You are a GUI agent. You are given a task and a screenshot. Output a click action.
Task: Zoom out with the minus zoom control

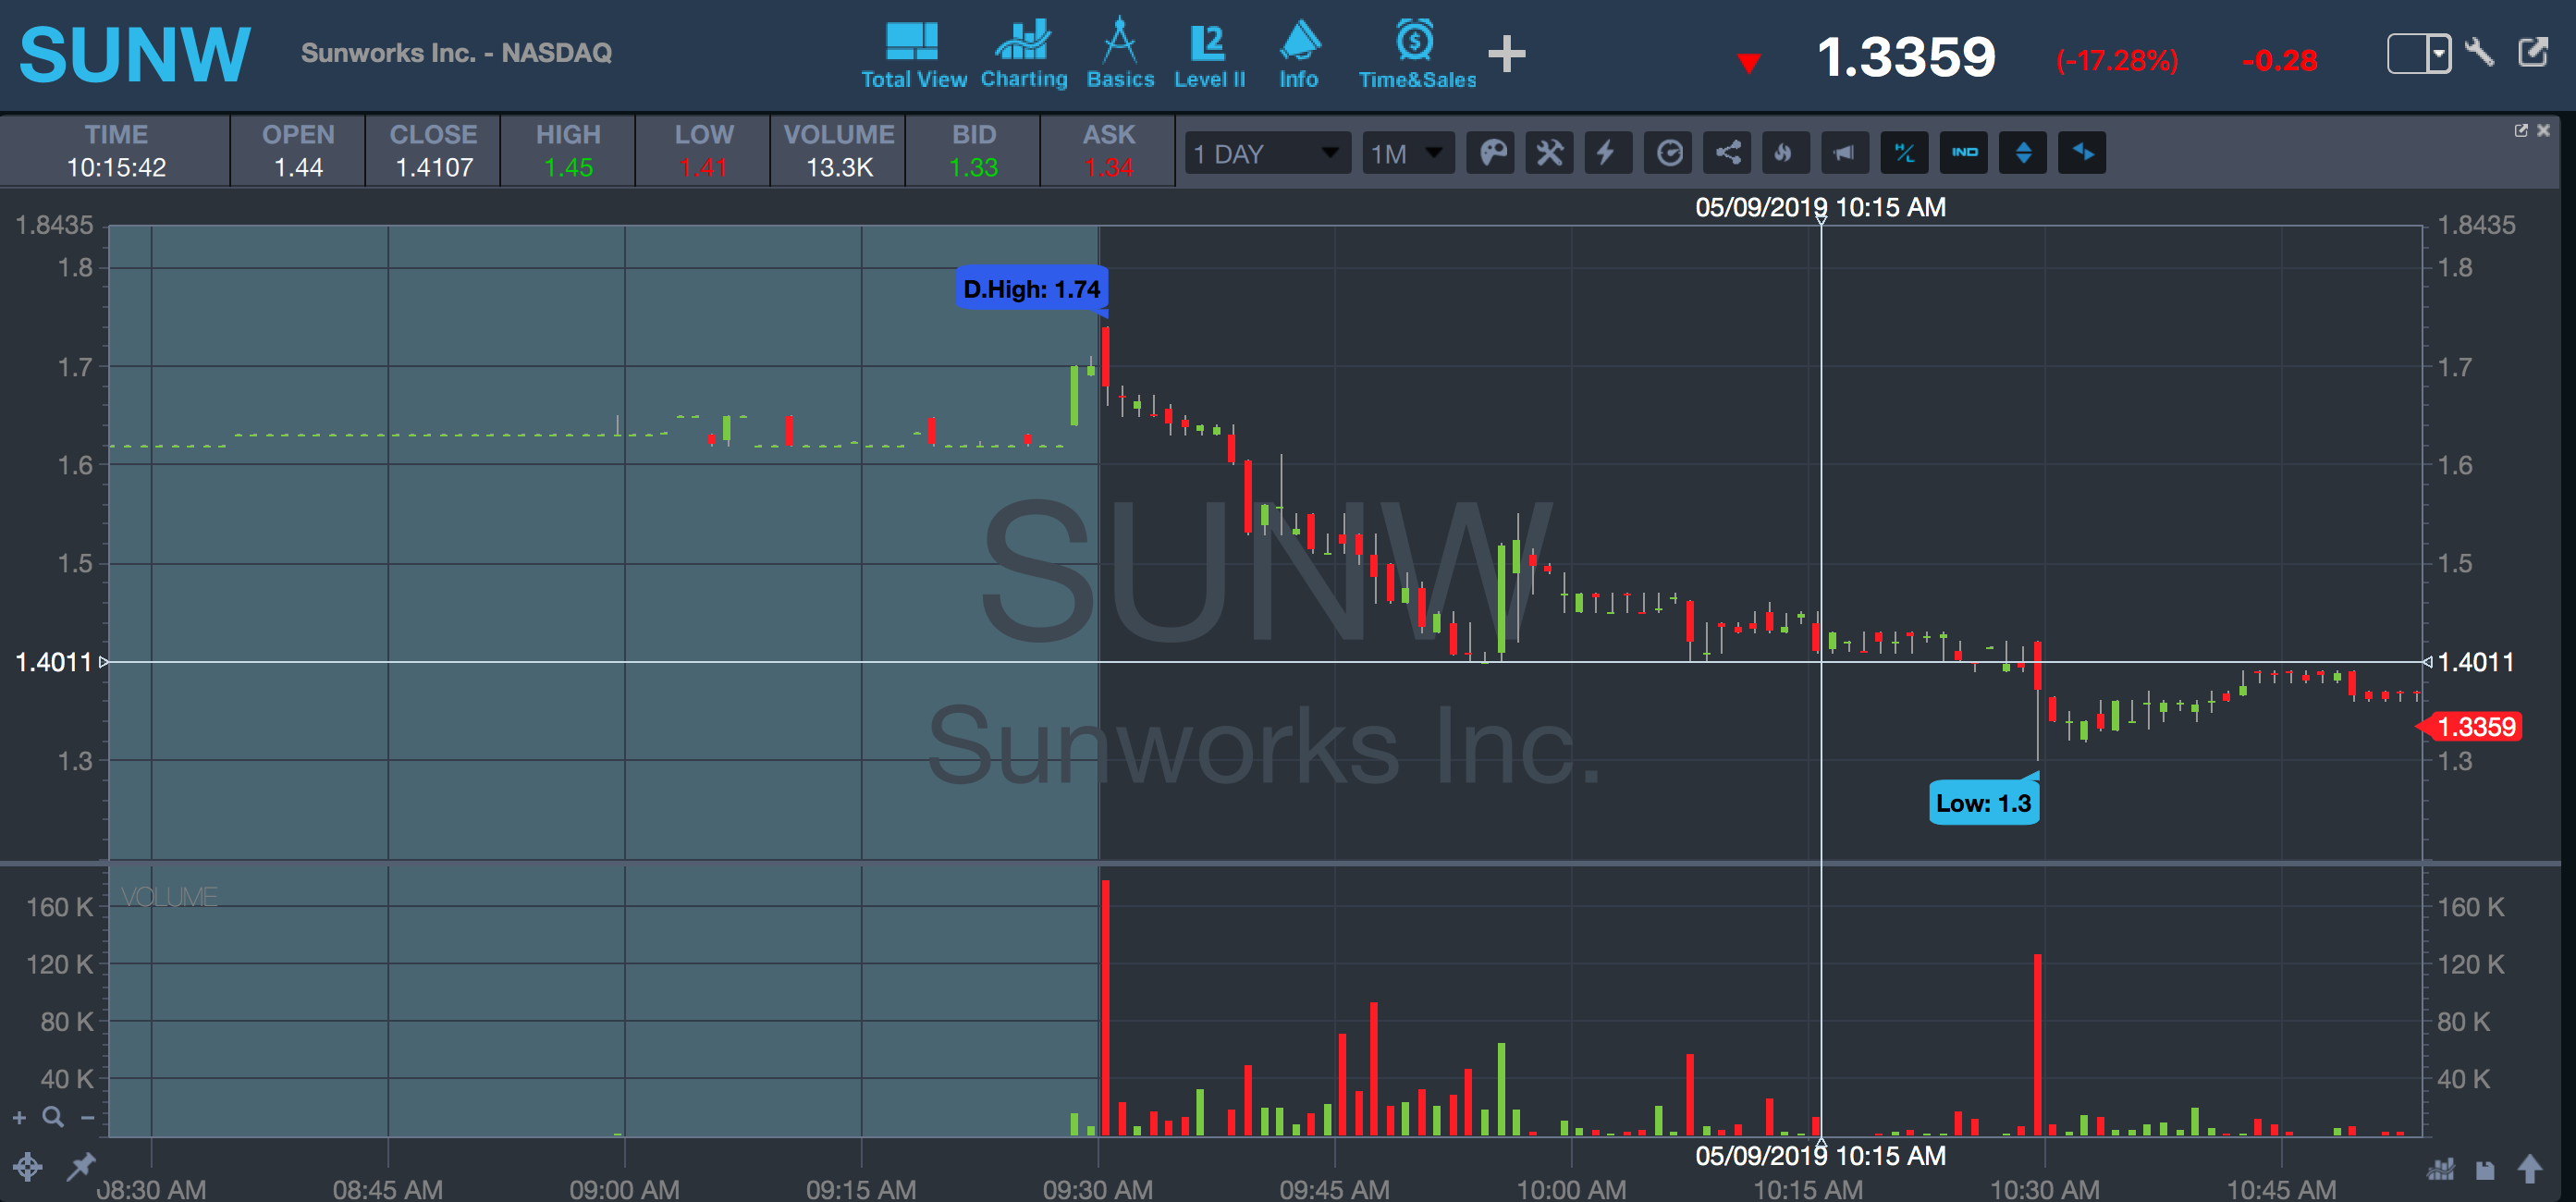[88, 1118]
